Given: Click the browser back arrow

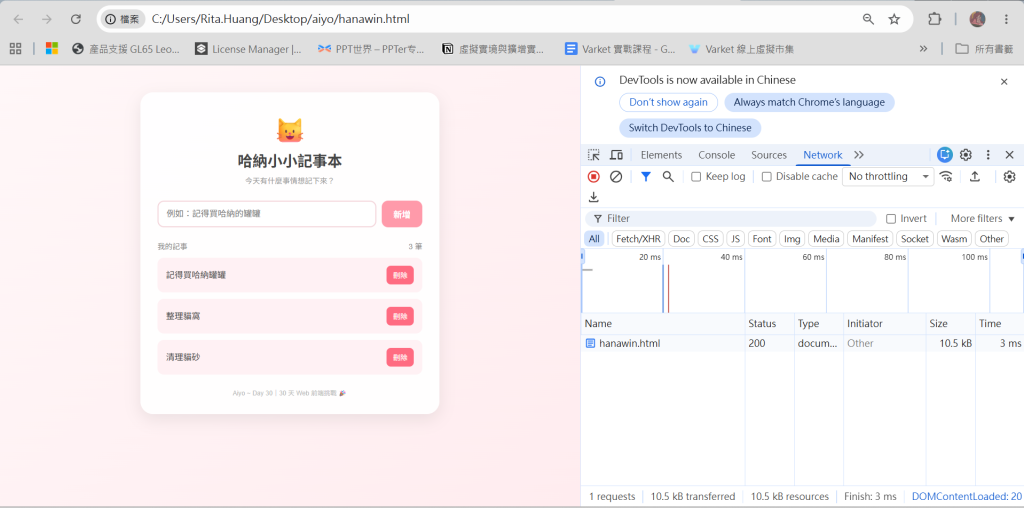Looking at the screenshot, I should point(18,19).
